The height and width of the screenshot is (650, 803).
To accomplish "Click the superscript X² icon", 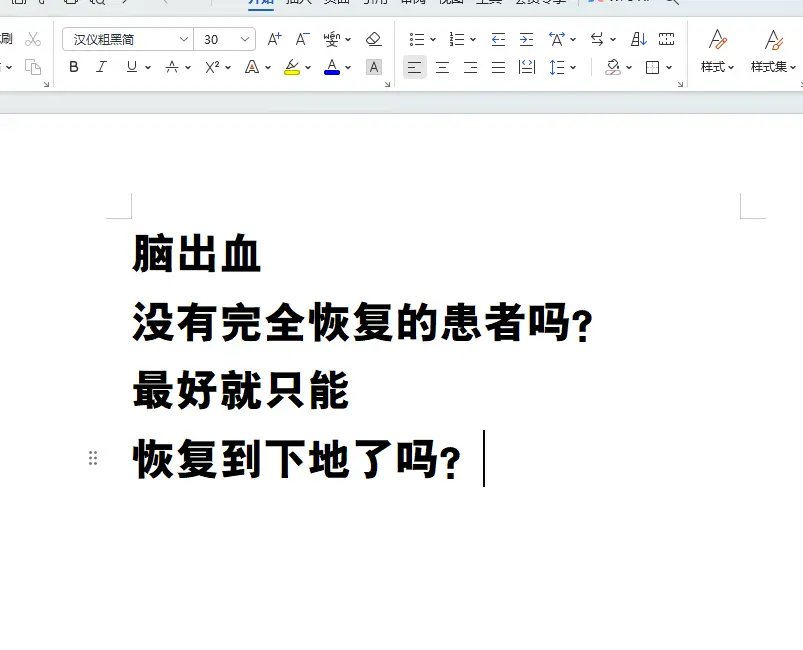I will coord(212,67).
